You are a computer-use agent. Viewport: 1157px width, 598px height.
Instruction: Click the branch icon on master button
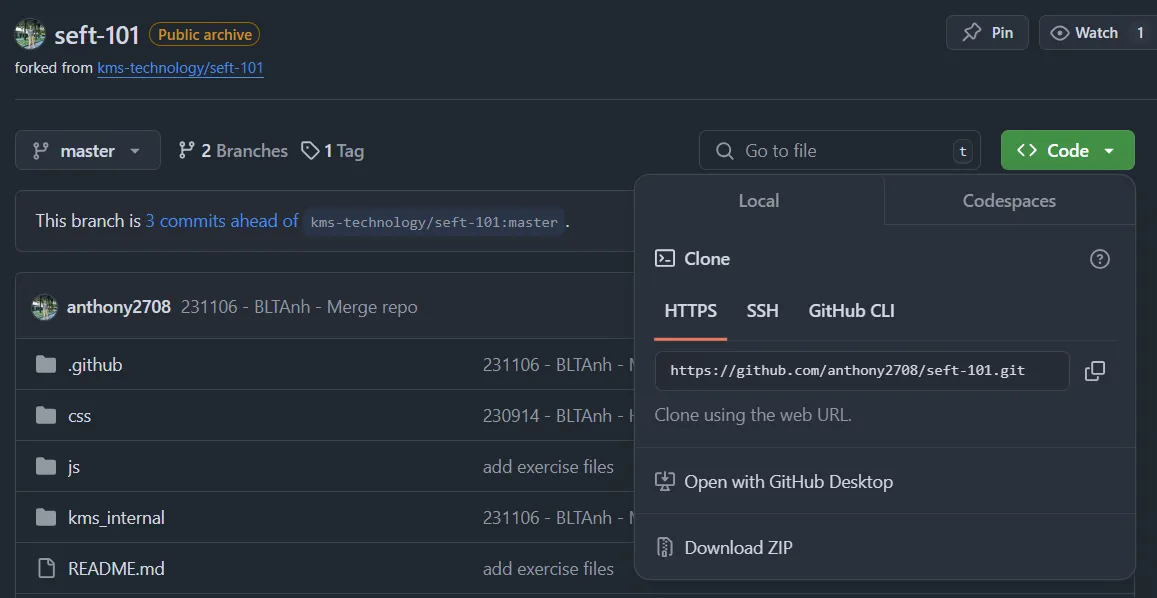point(41,151)
